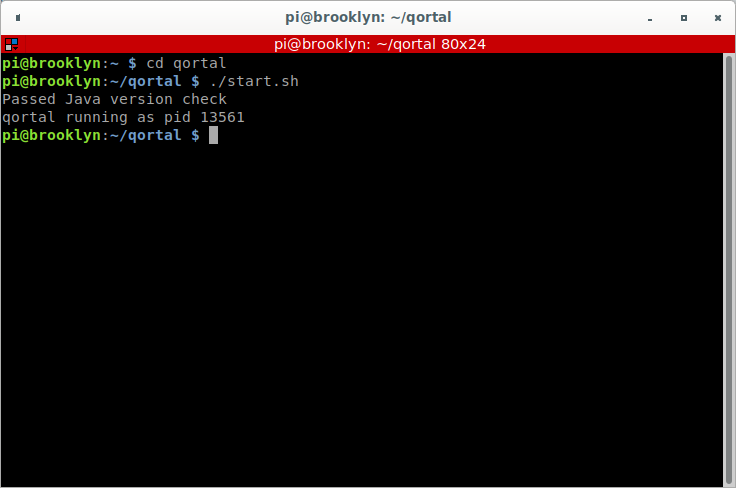Click the first green pi@brooklyn prompt
736x488 pixels.
pos(51,63)
